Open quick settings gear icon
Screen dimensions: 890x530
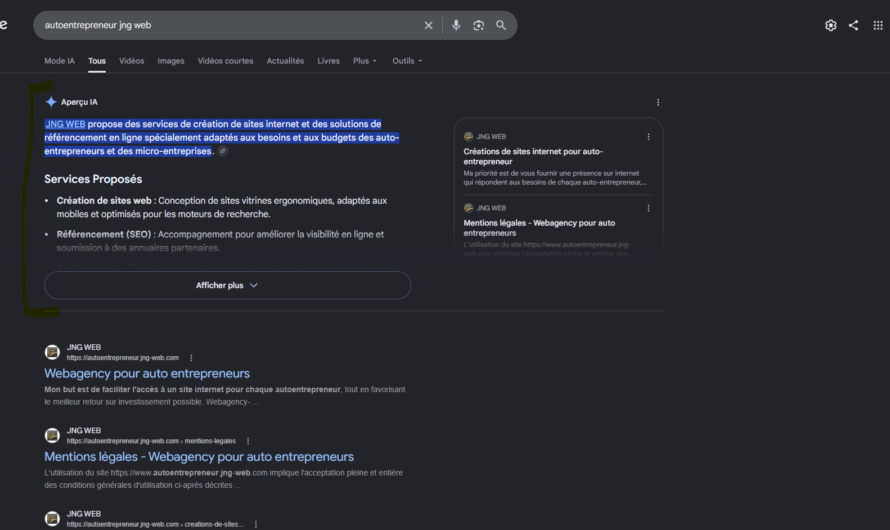click(830, 25)
